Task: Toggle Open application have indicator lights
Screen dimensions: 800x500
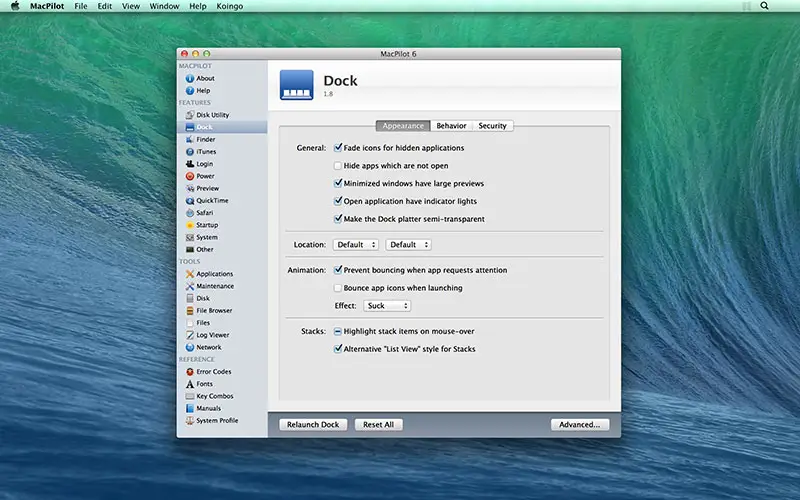Action: click(x=338, y=201)
